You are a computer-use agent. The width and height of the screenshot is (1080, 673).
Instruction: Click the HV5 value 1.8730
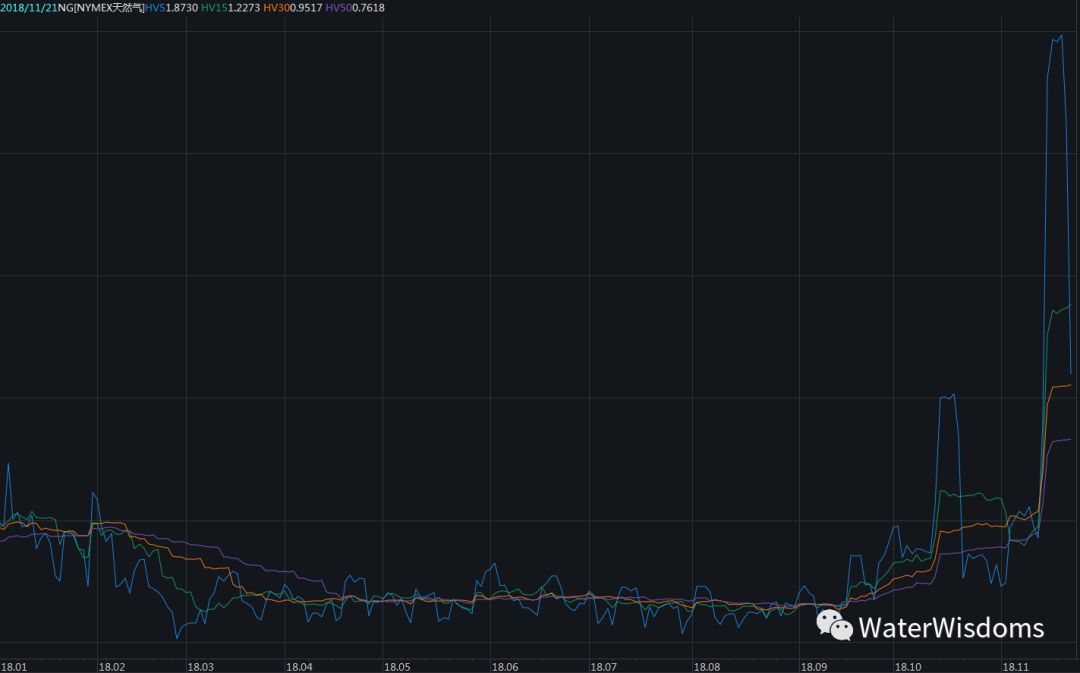coord(182,8)
